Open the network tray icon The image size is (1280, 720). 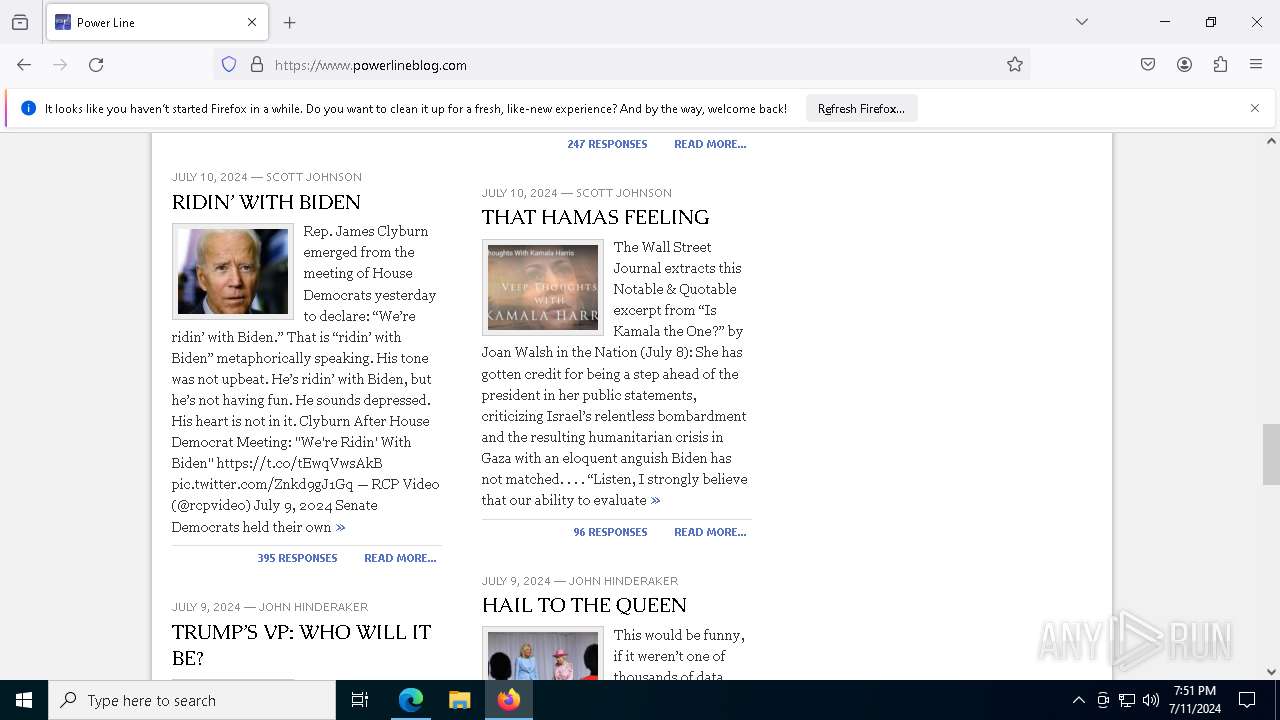(1127, 700)
